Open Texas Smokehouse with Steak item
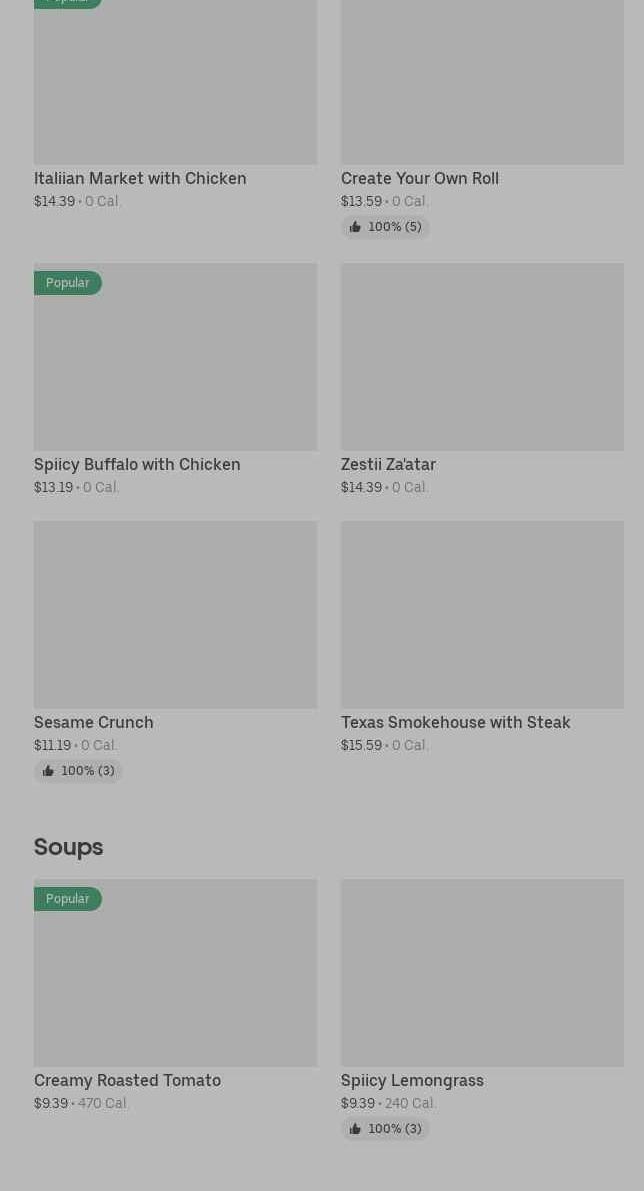The image size is (644, 1191). [455, 722]
